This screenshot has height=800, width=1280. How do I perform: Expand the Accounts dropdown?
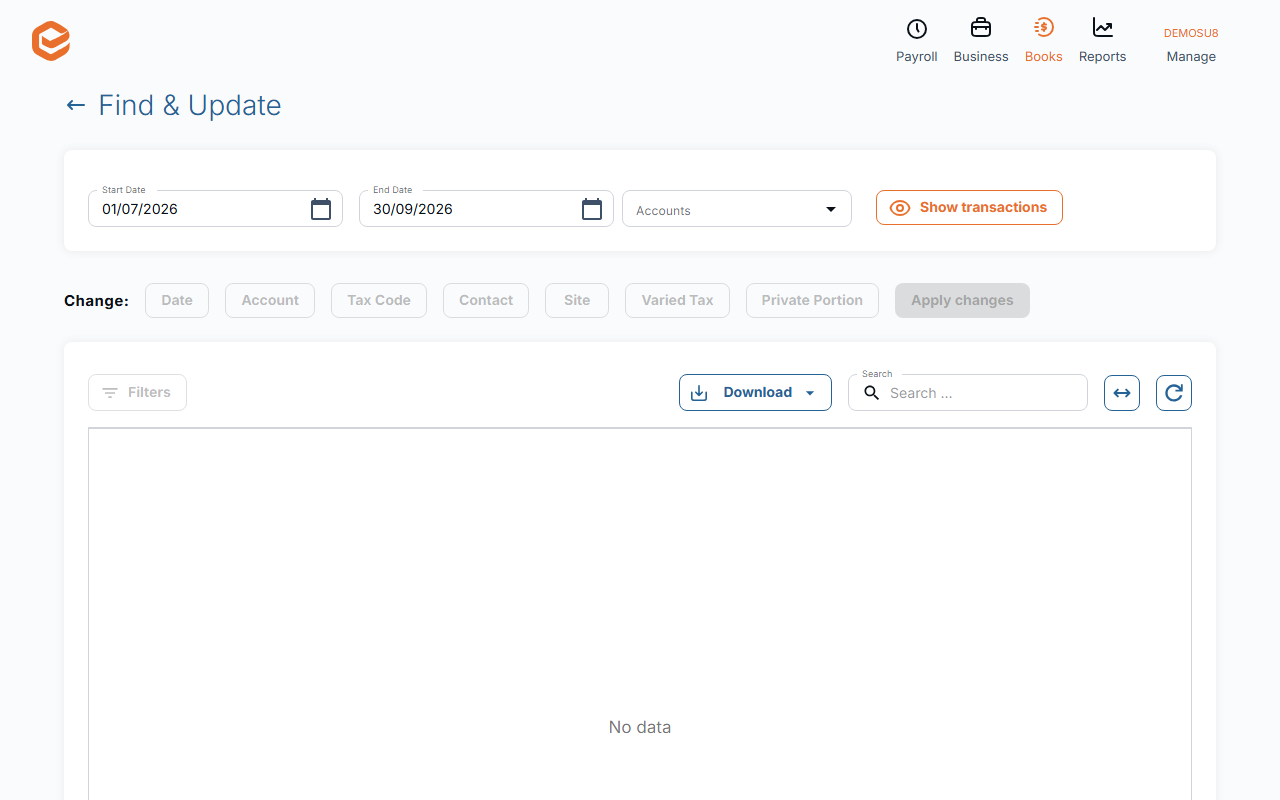[x=737, y=209]
